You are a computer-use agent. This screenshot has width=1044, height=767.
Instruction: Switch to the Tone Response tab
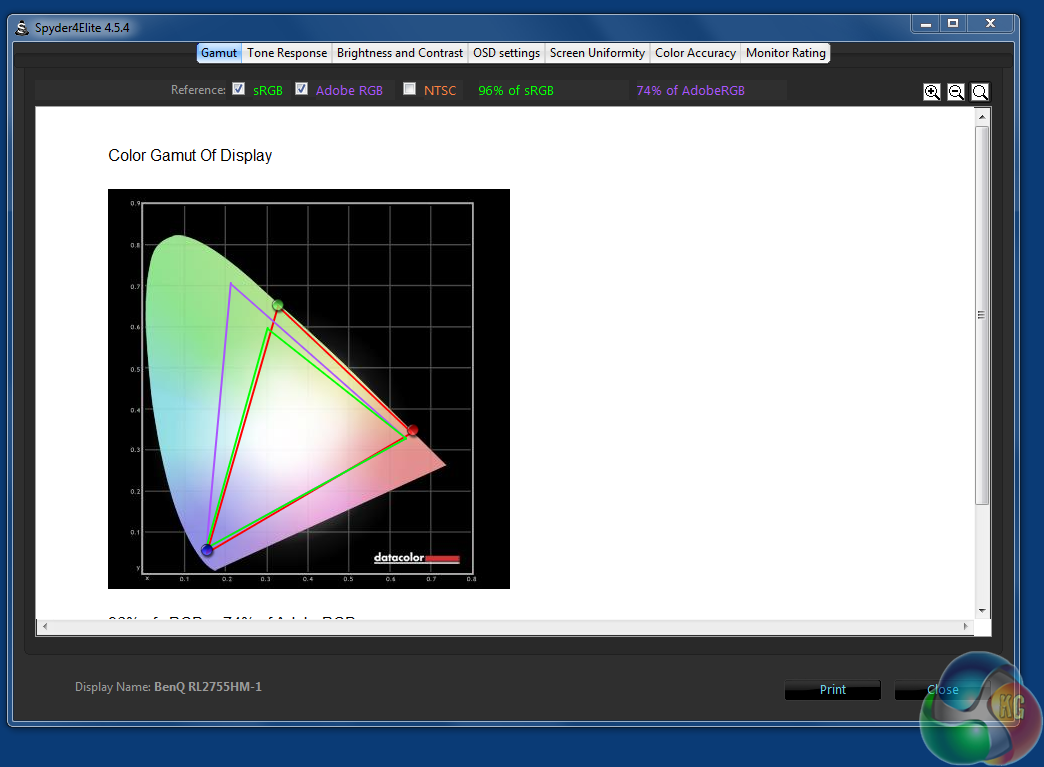pyautogui.click(x=287, y=53)
